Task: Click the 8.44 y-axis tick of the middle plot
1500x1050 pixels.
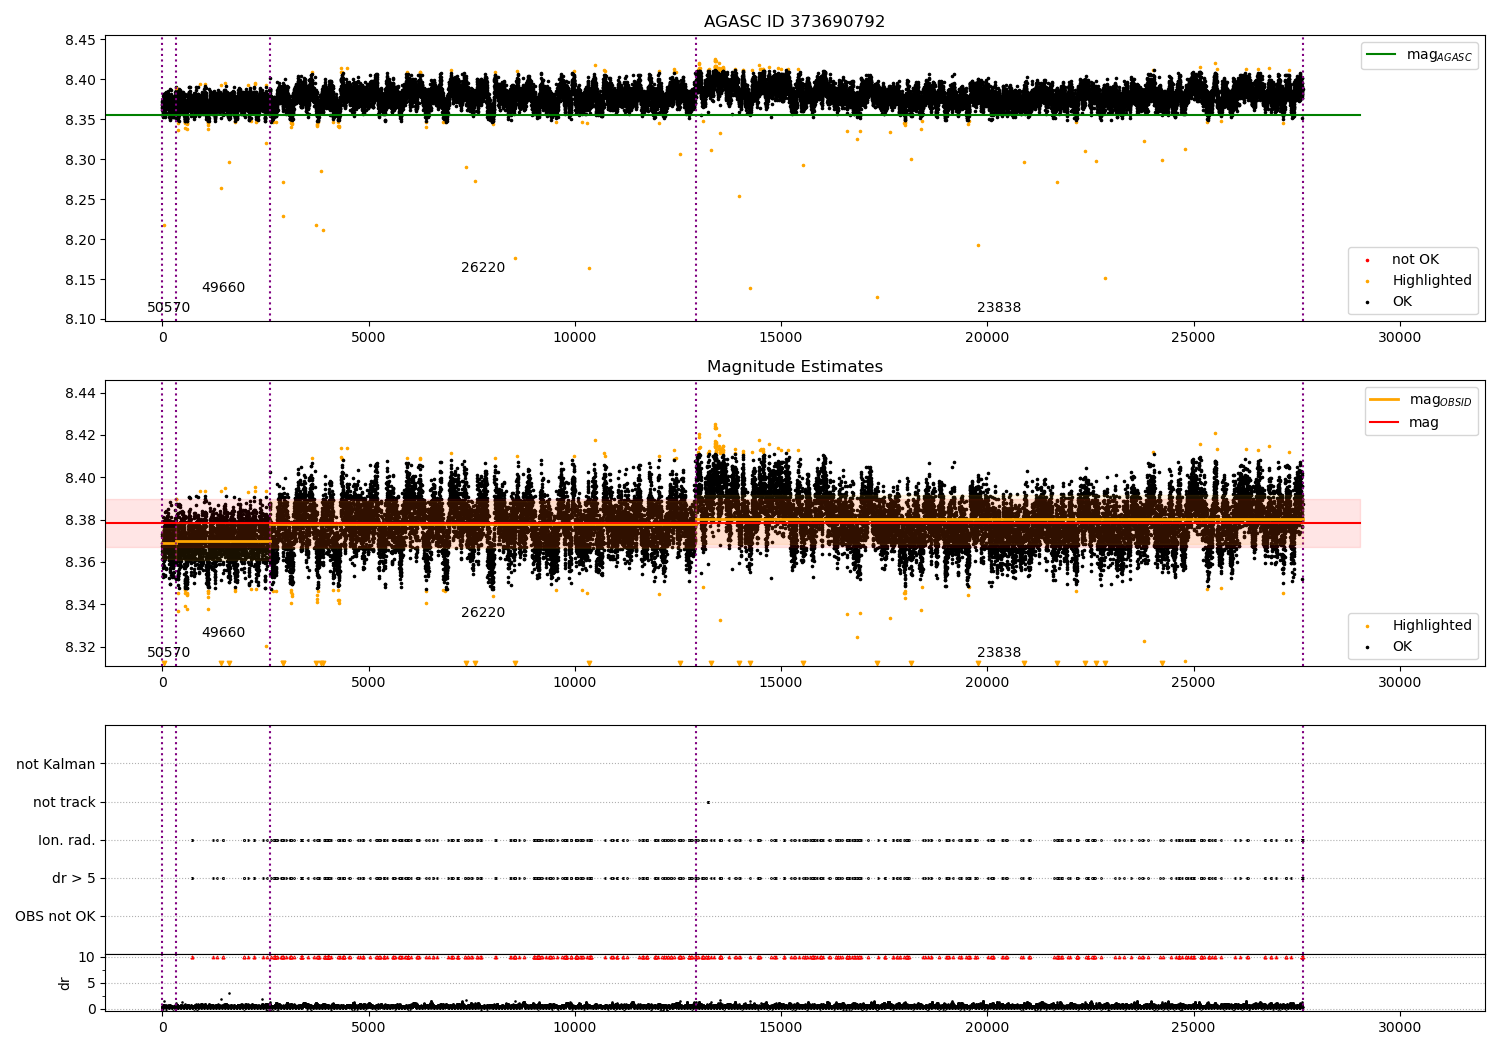Action: click(x=80, y=393)
